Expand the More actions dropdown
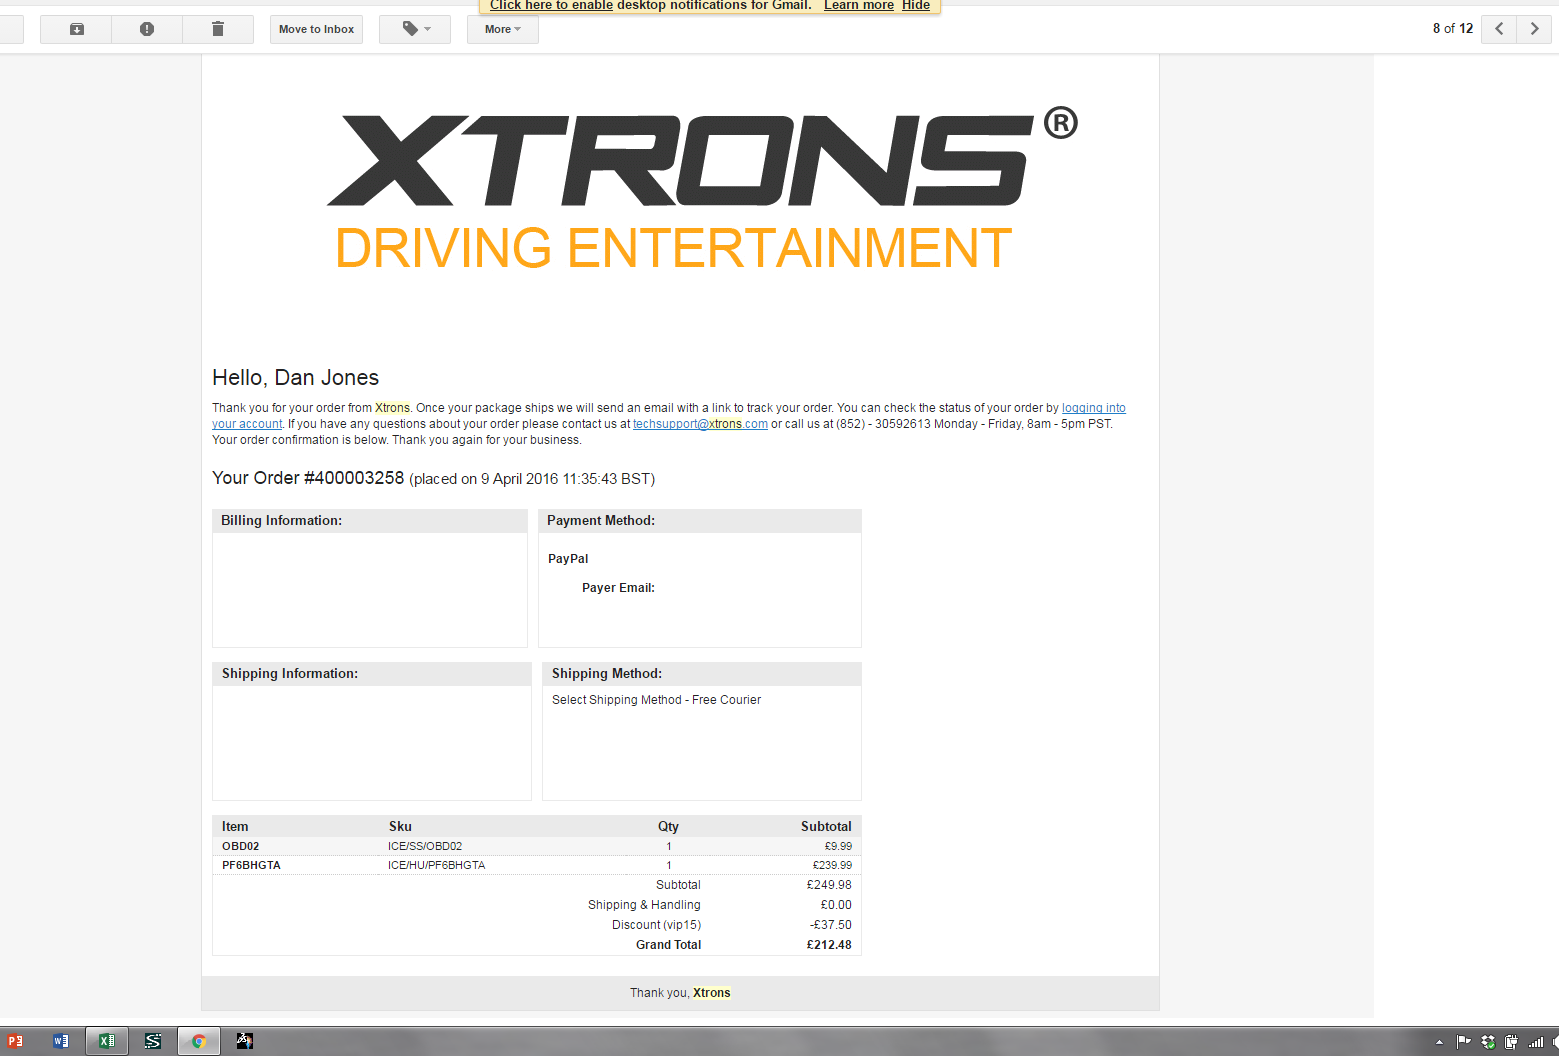This screenshot has width=1559, height=1056. (503, 29)
